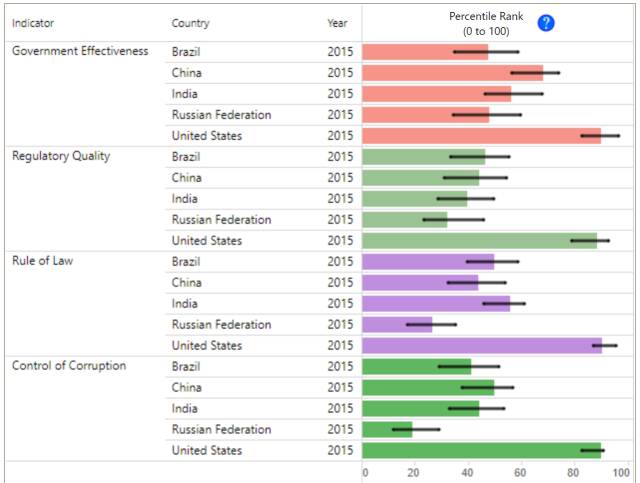Click the Year column header
This screenshot has height=483, width=640.
337,23
